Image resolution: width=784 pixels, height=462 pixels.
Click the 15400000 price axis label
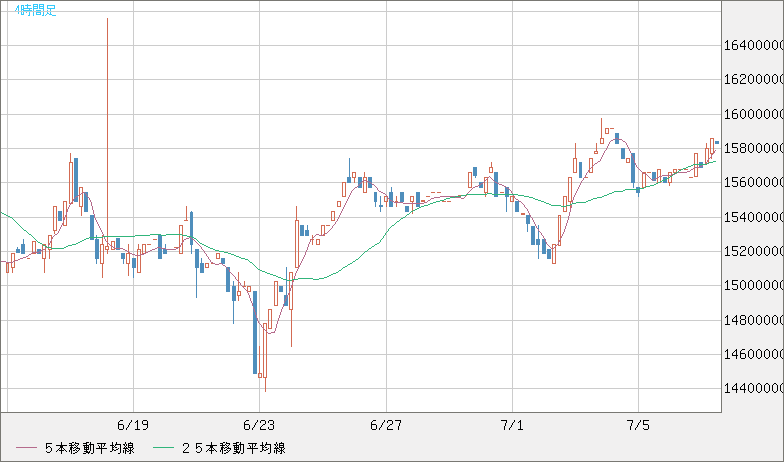click(754, 218)
